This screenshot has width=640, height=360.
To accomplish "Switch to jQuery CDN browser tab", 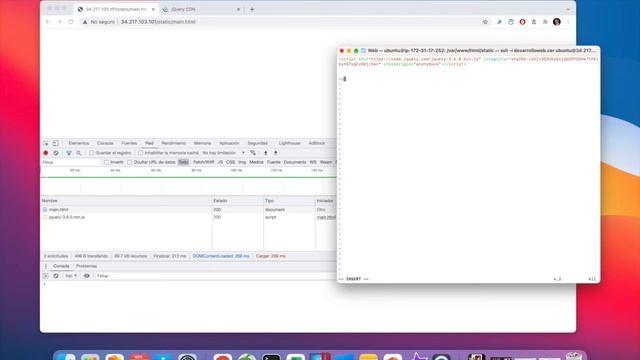I will (x=202, y=9).
